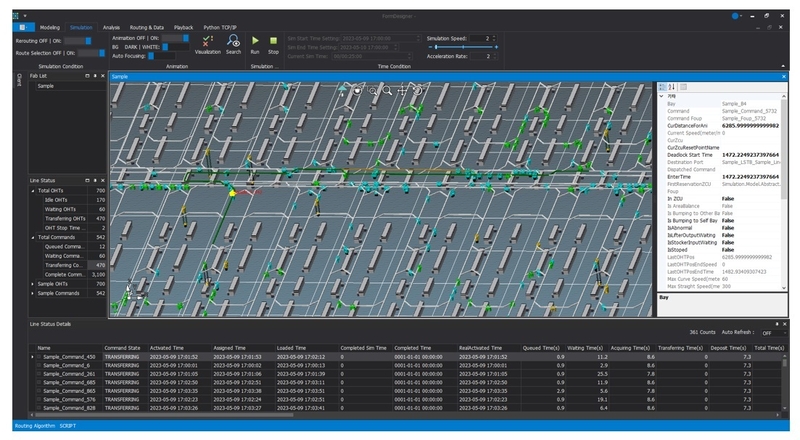Viewport: 800px width, 440px height.
Task: Toggle the Animation OFF/ON switch
Action: 176,38
